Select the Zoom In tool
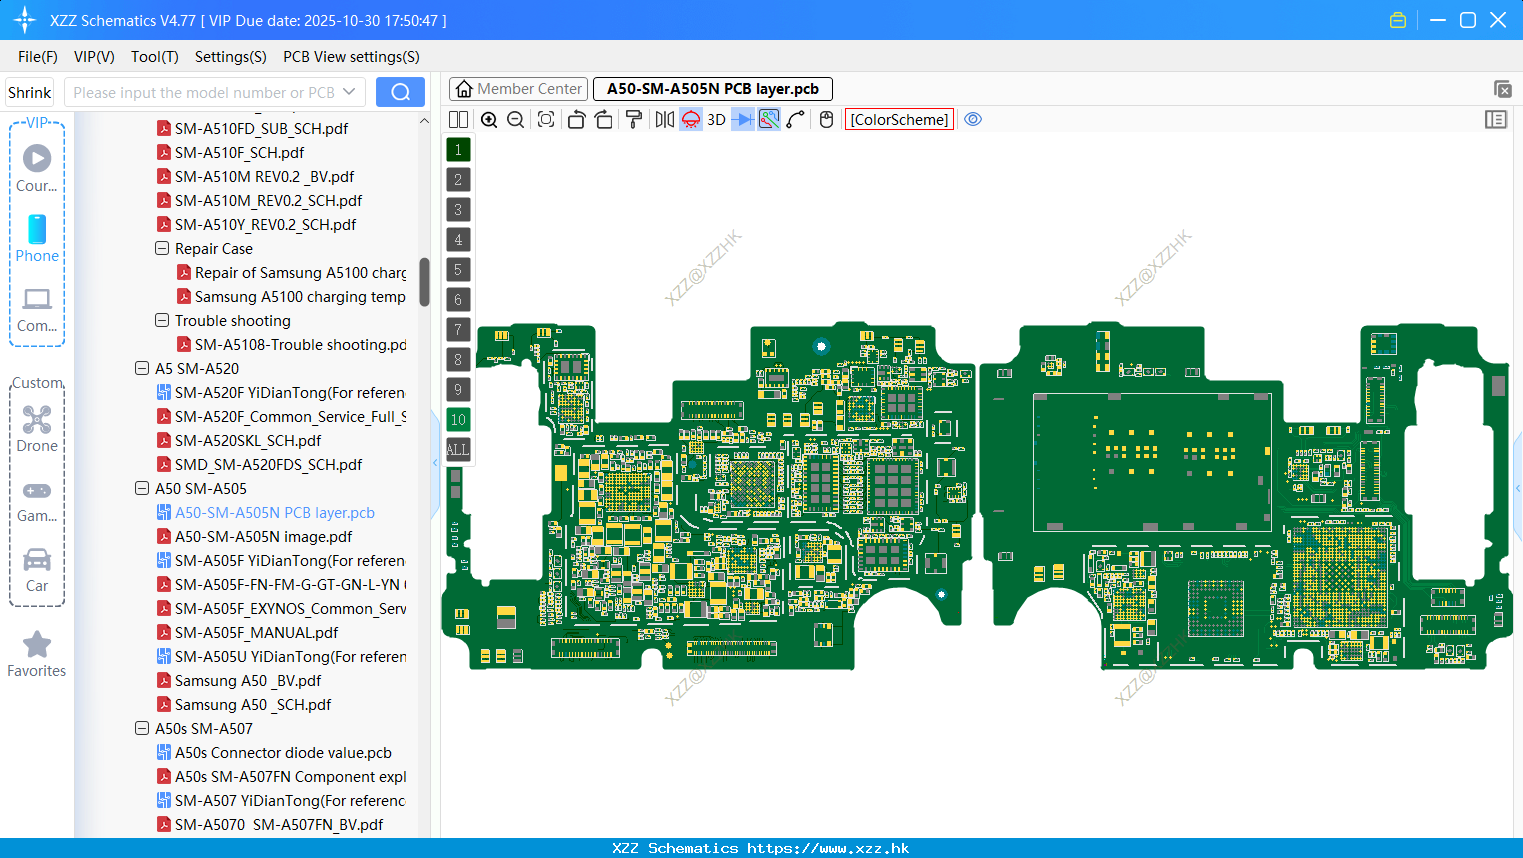Screen dimensions: 1523x858 click(489, 119)
